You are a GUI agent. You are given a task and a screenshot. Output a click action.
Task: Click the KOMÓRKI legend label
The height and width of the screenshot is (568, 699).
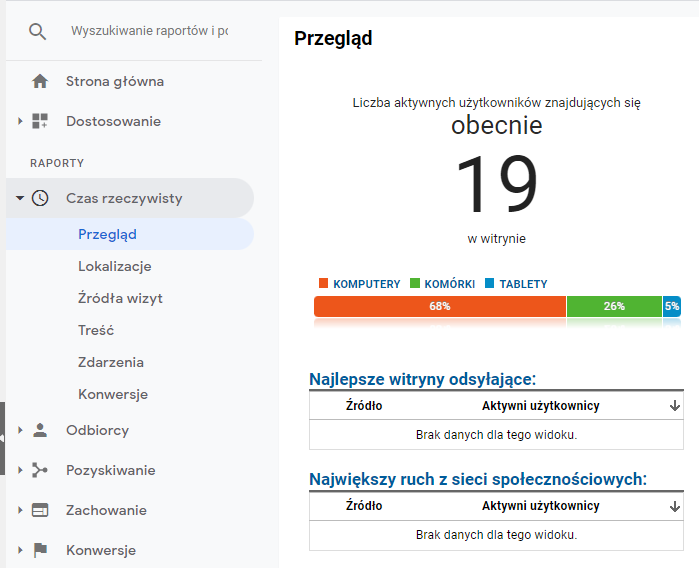(x=449, y=284)
